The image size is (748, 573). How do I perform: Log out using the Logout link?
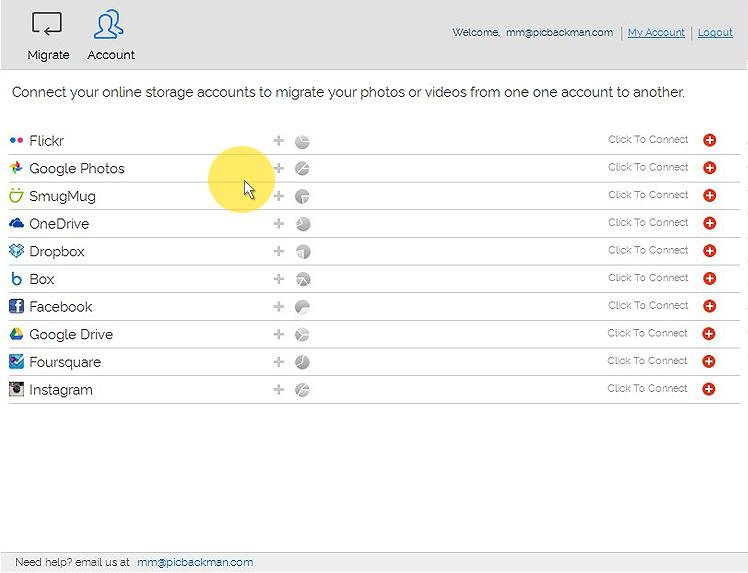click(x=715, y=33)
